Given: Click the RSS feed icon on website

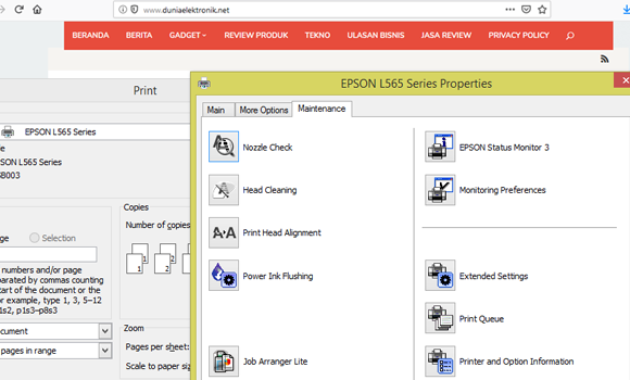Looking at the screenshot, I should tap(604, 59).
